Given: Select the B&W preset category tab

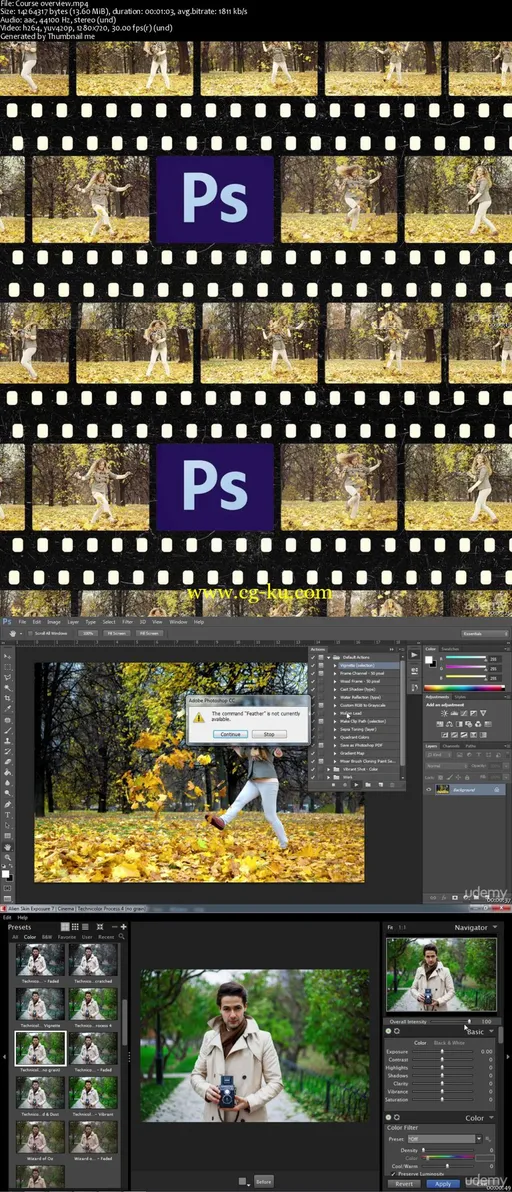Looking at the screenshot, I should pyautogui.click(x=46, y=937).
